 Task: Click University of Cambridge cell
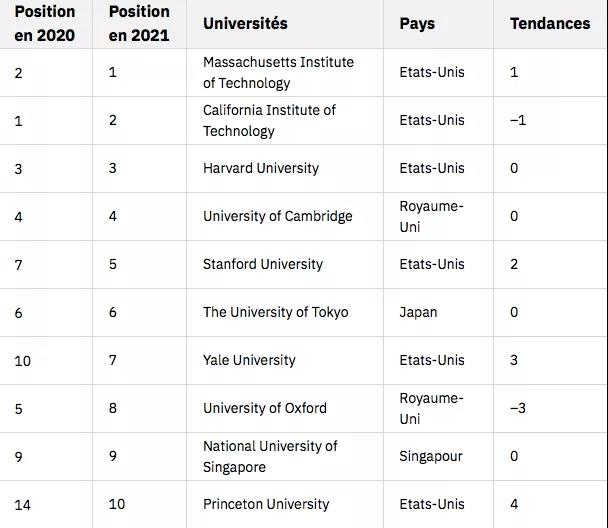click(x=277, y=216)
